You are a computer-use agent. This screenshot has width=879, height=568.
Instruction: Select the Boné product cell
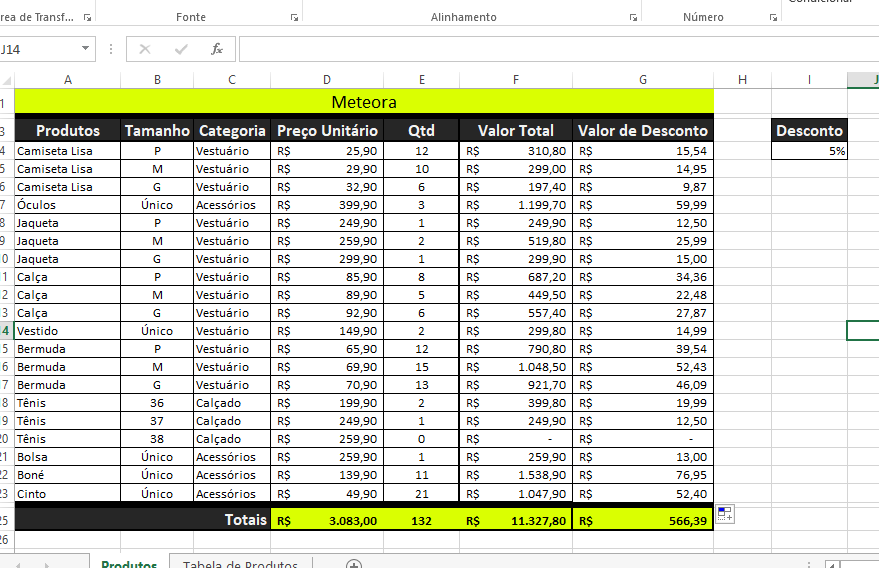68,475
